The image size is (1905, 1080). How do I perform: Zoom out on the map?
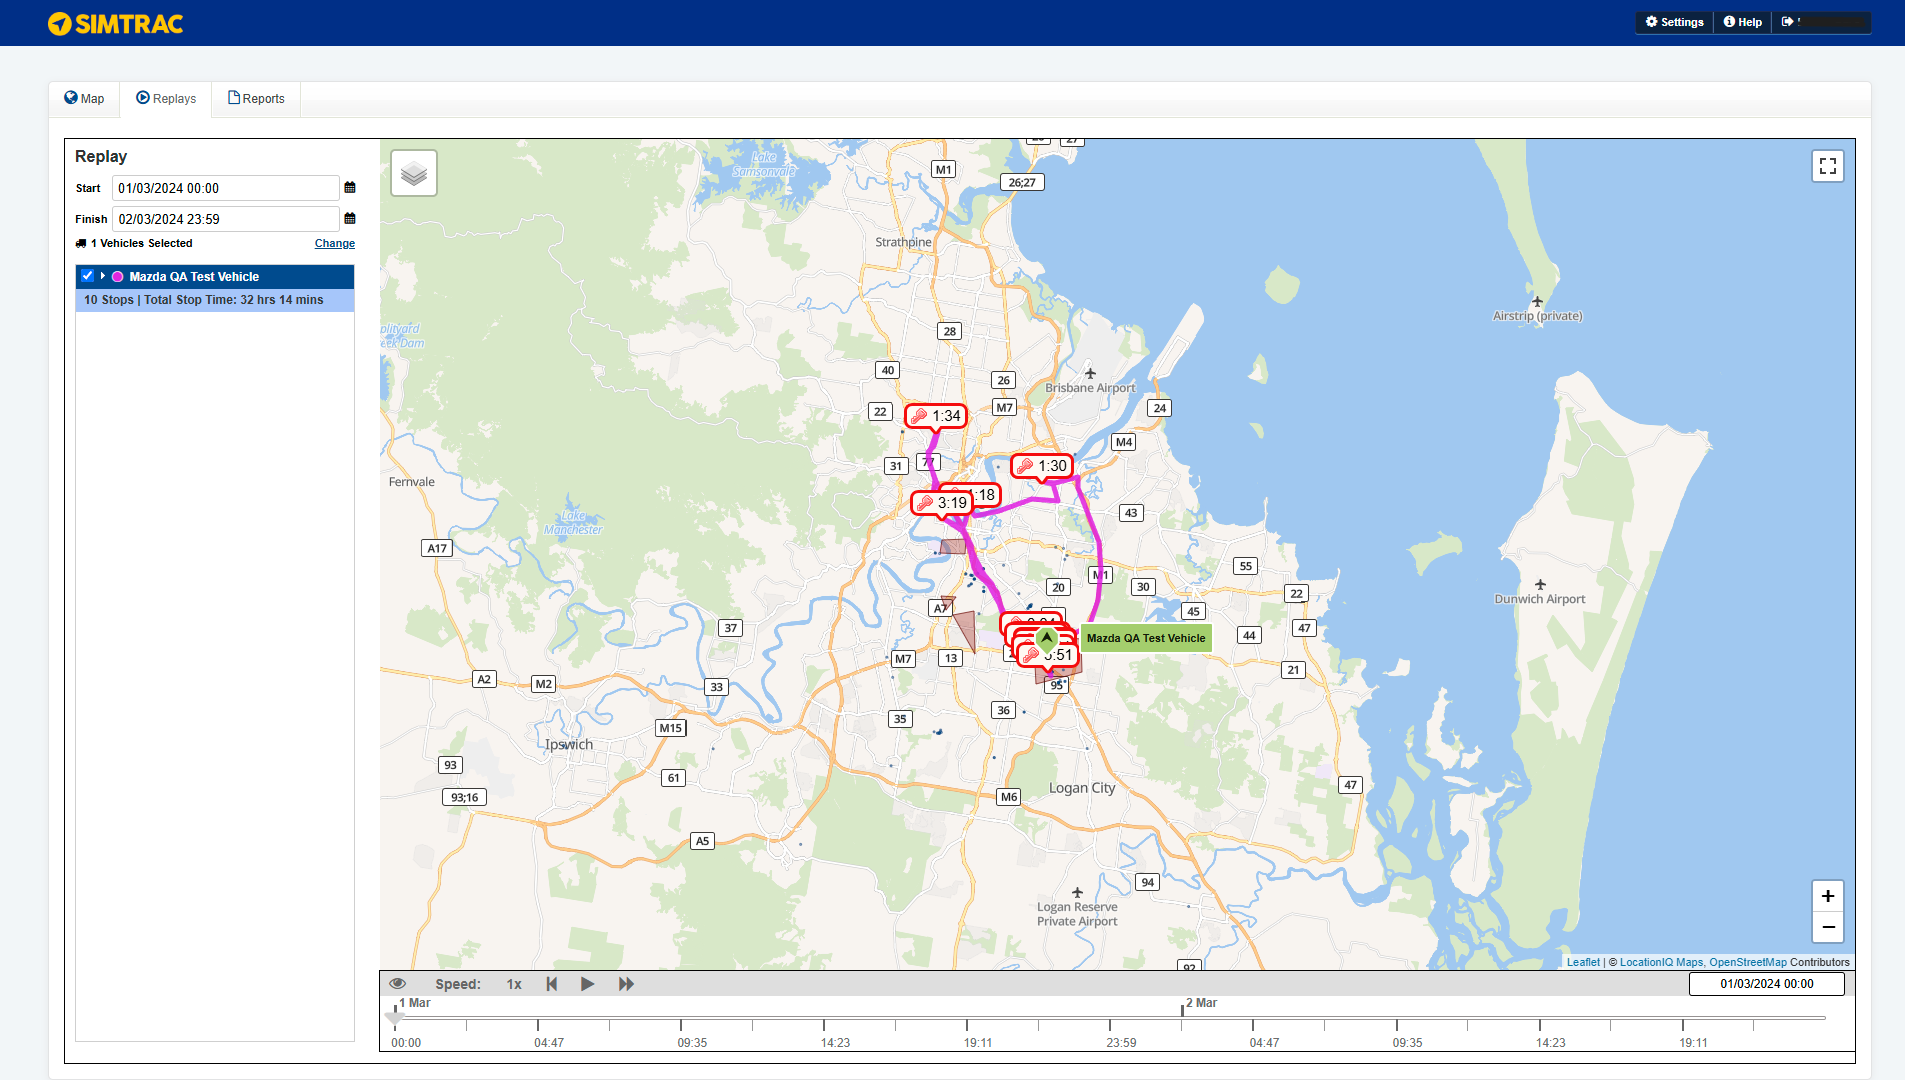point(1827,927)
